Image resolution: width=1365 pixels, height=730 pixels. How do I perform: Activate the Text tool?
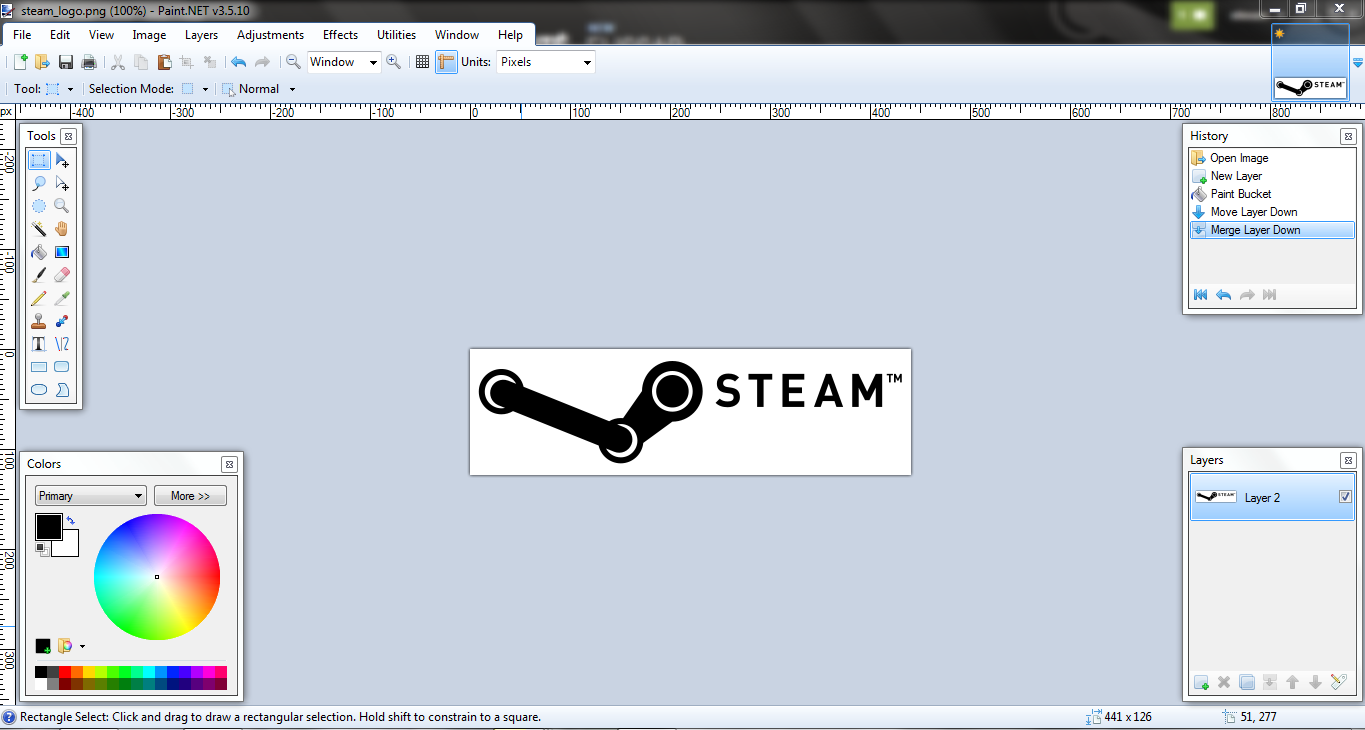tap(39, 344)
